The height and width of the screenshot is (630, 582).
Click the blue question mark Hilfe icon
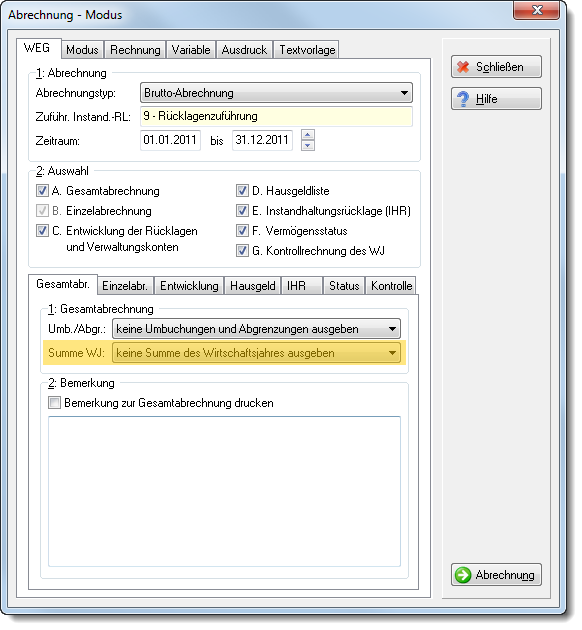tap(463, 99)
